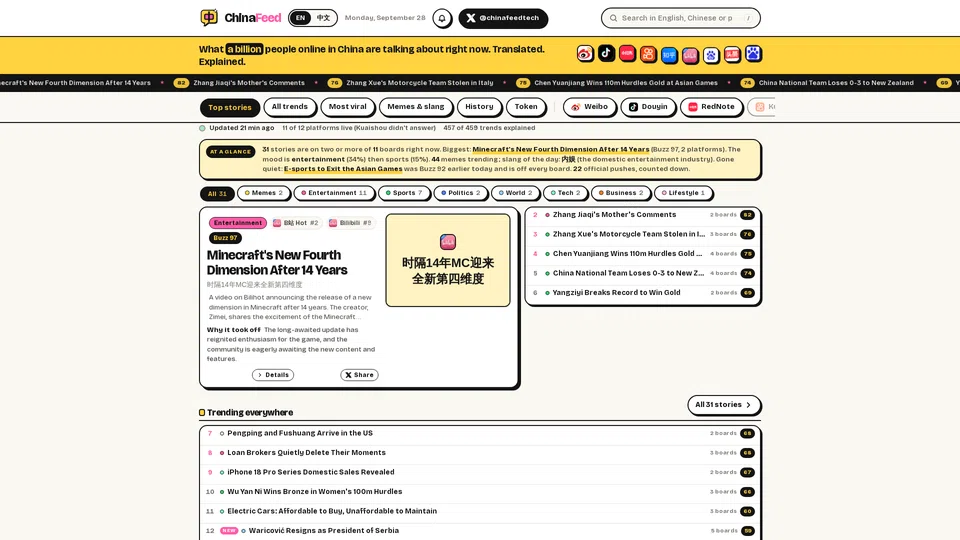The width and height of the screenshot is (960, 540).
Task: Open @chinafeedtech X profile button
Action: [x=503, y=18]
